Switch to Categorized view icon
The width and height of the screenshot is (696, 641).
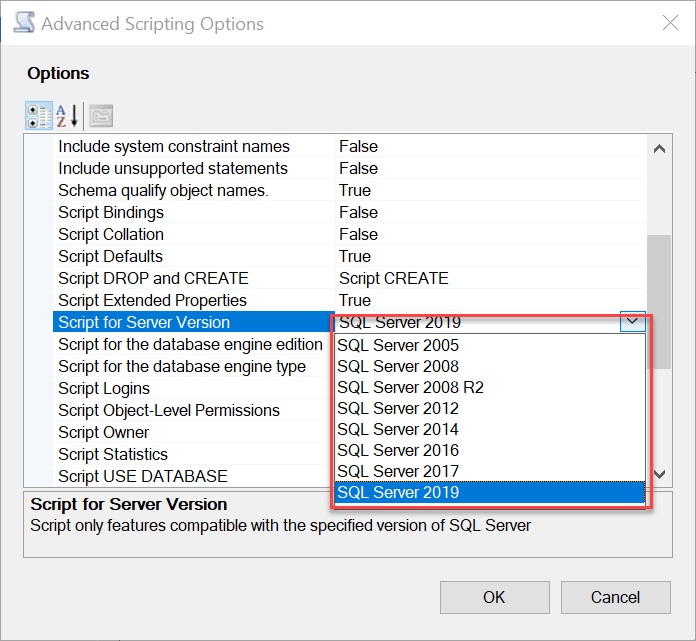[39, 116]
